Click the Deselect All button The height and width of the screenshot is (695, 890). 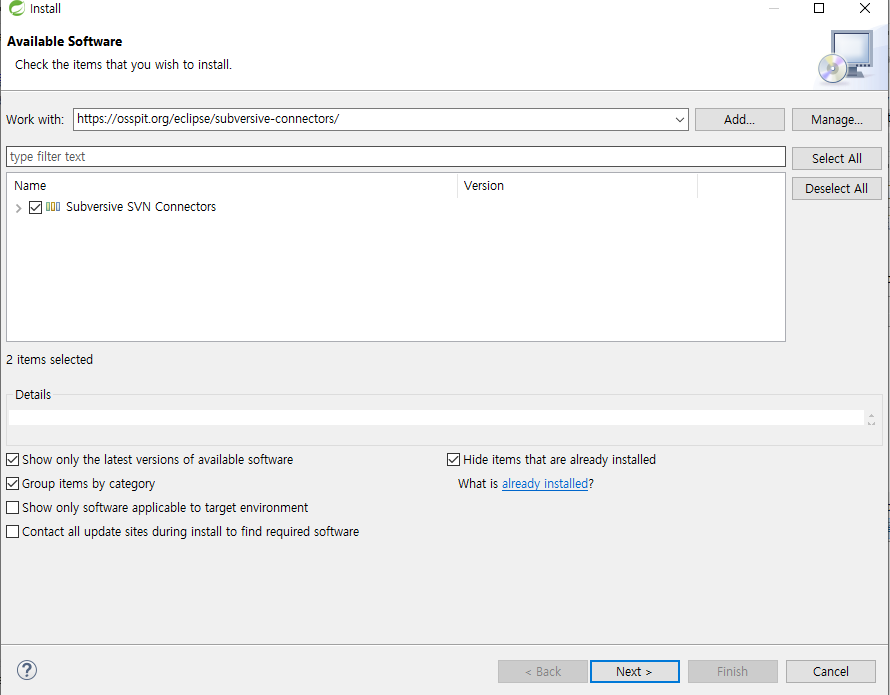837,189
